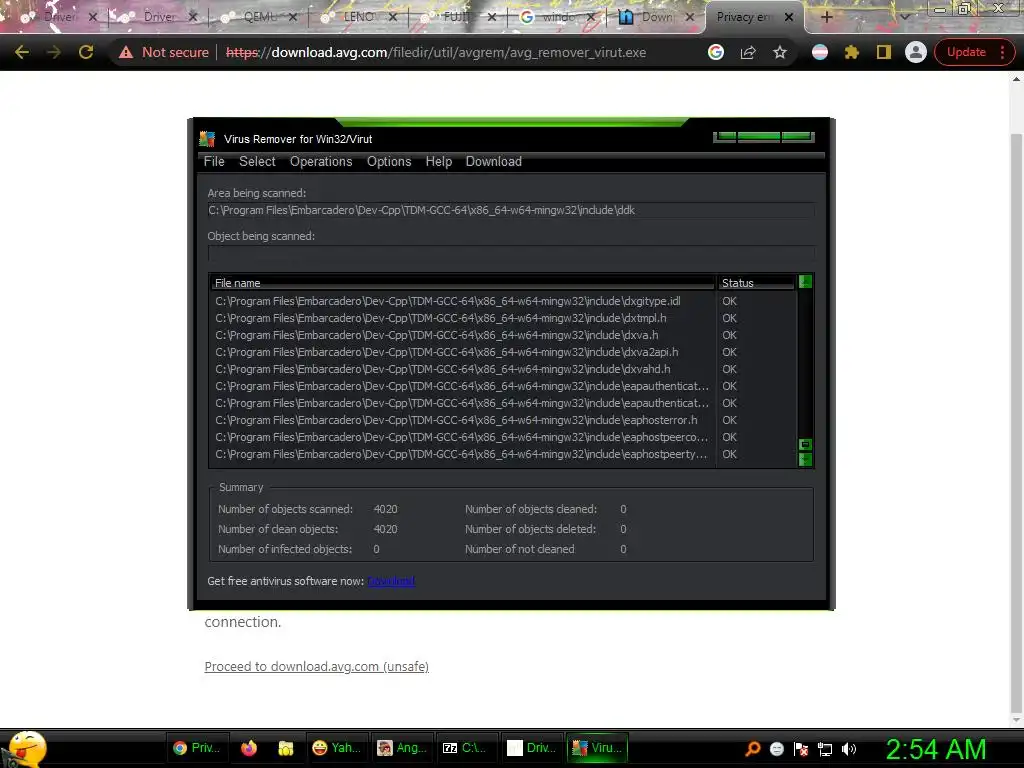Open the File menu in Virus Remover
1024x768 pixels.
click(214, 161)
